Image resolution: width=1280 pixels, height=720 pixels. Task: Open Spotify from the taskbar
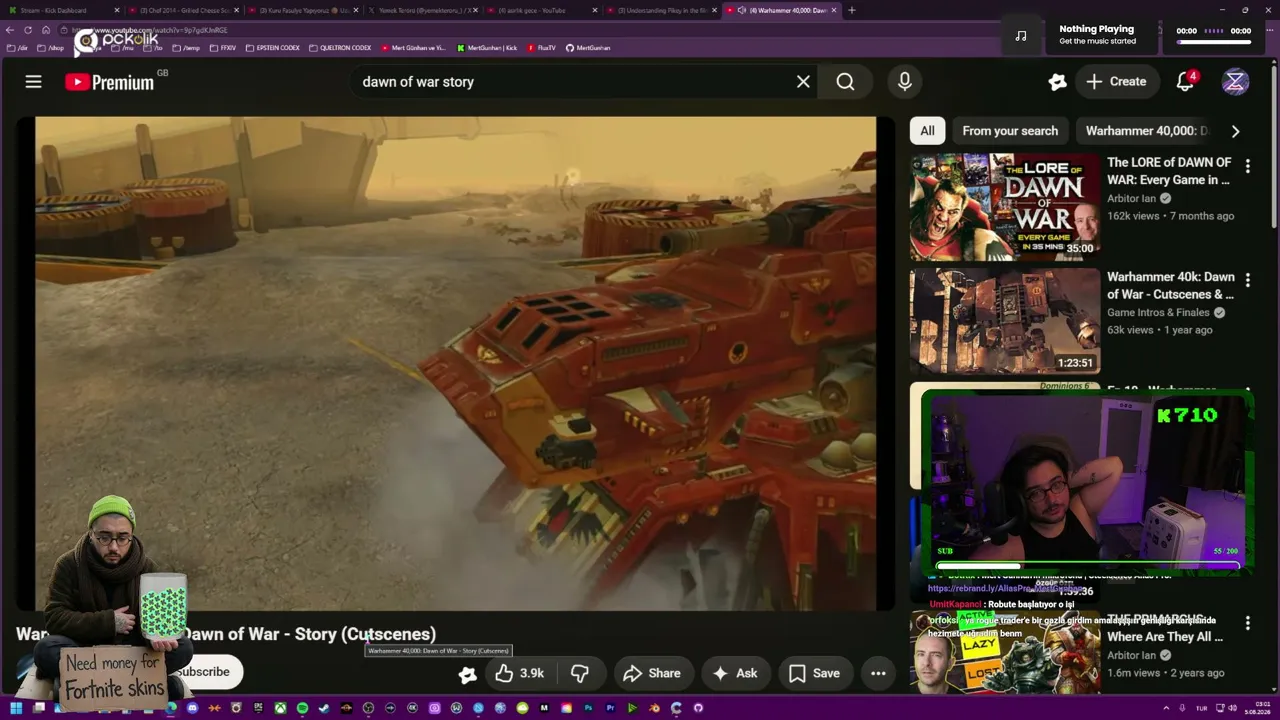click(x=302, y=708)
